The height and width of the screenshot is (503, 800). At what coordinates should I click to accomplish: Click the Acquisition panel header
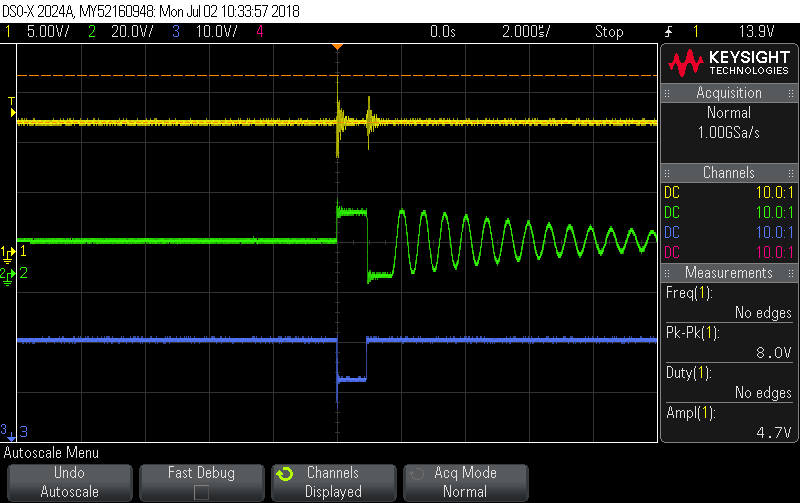pyautogui.click(x=729, y=93)
